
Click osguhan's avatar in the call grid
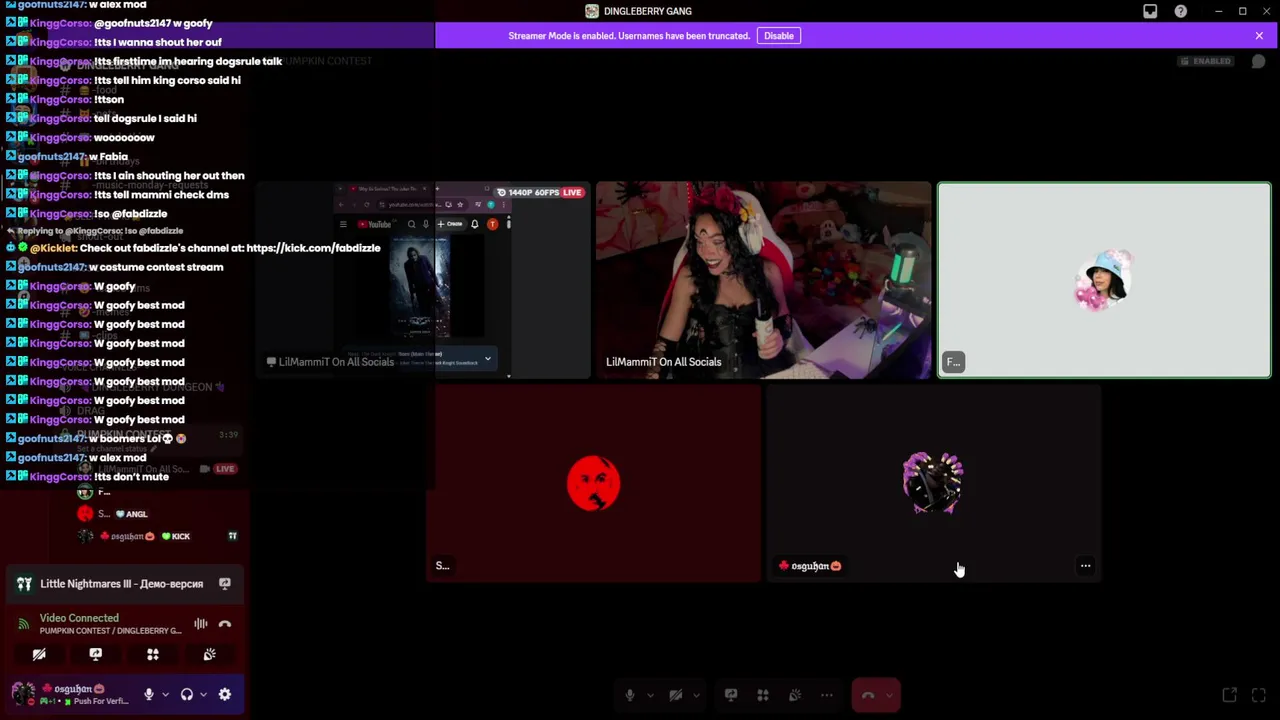pyautogui.click(x=933, y=483)
